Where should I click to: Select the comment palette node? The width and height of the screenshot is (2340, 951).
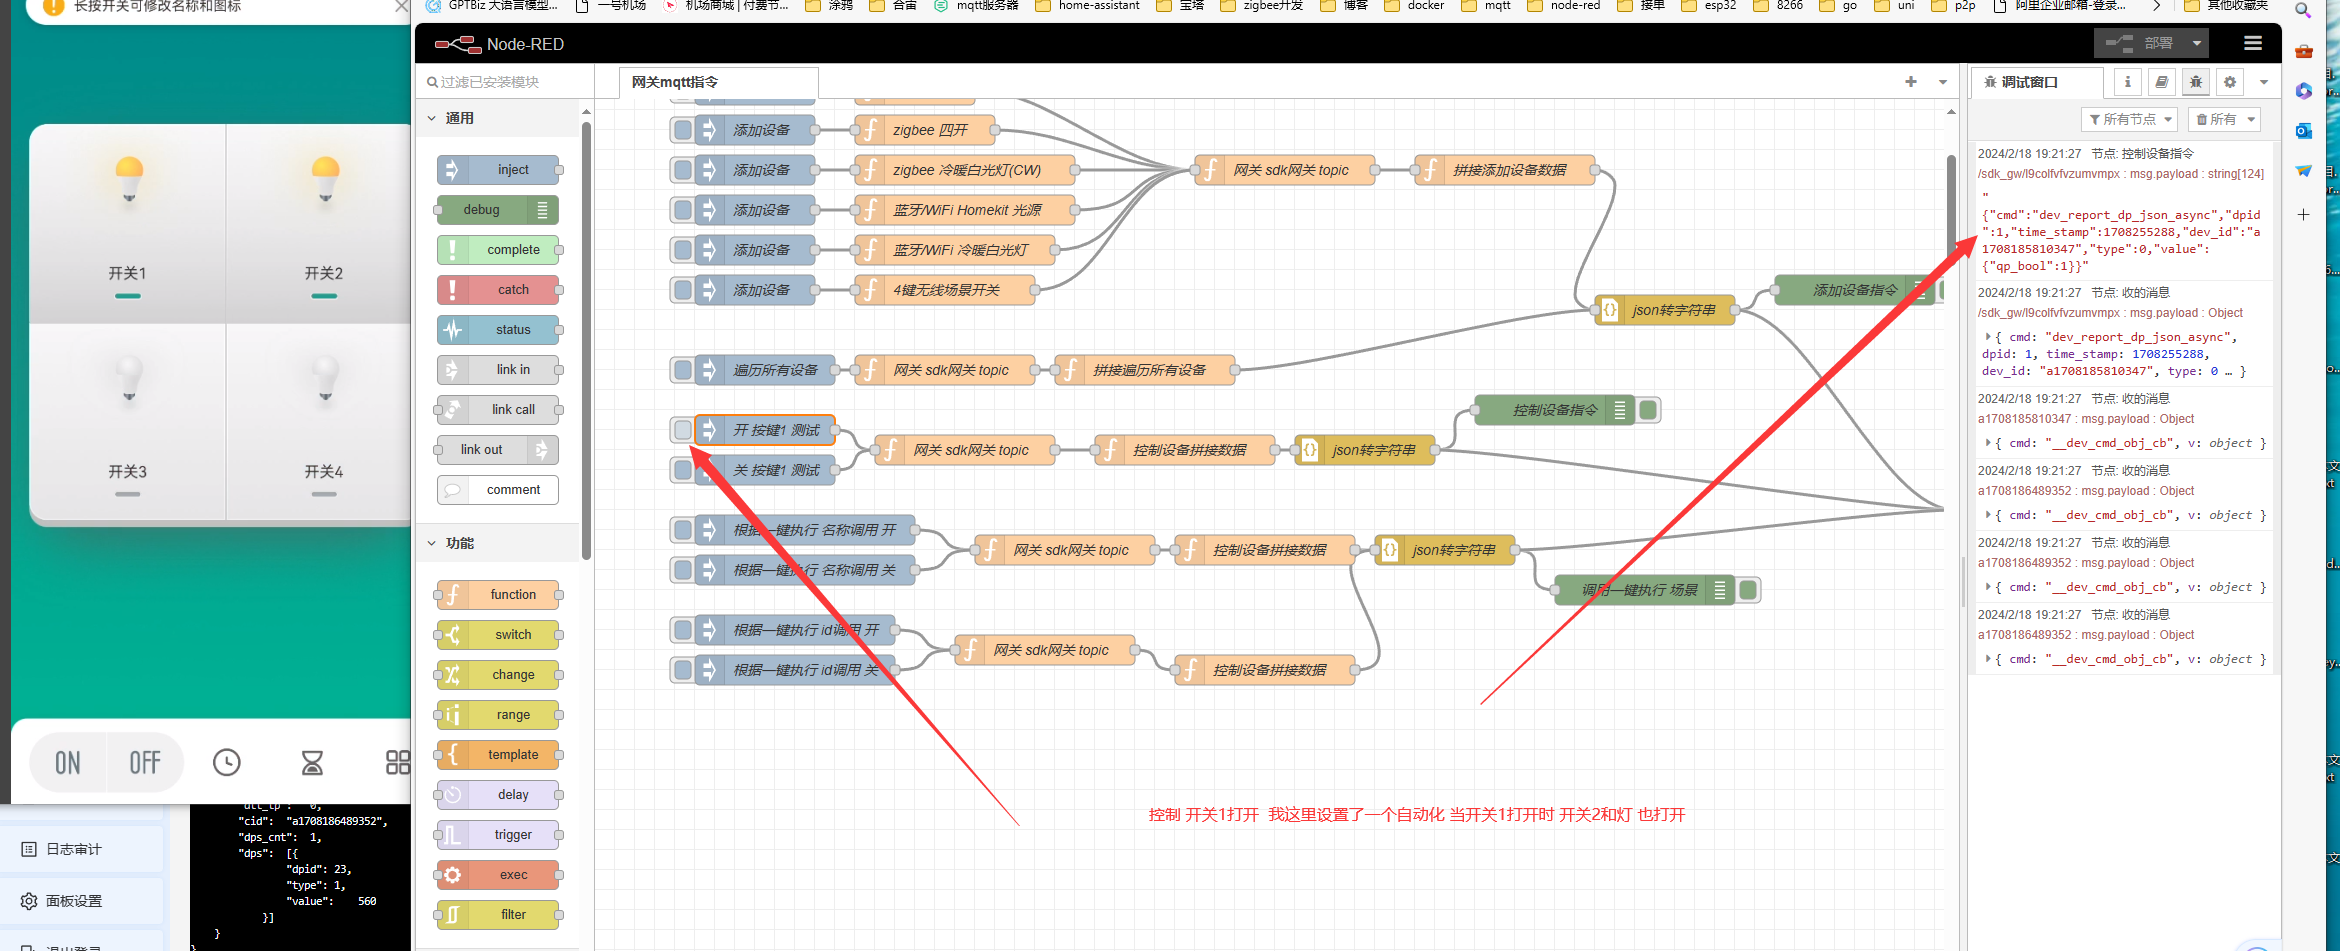[499, 490]
